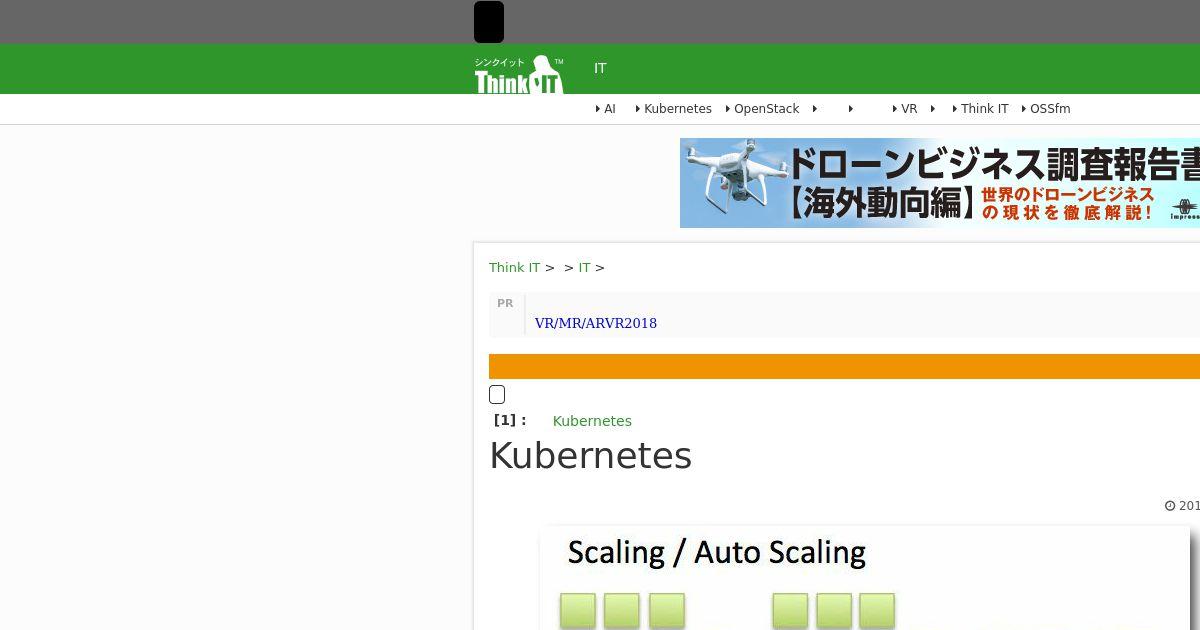Open the Kubernetes topic in navigation bar

point(678,109)
